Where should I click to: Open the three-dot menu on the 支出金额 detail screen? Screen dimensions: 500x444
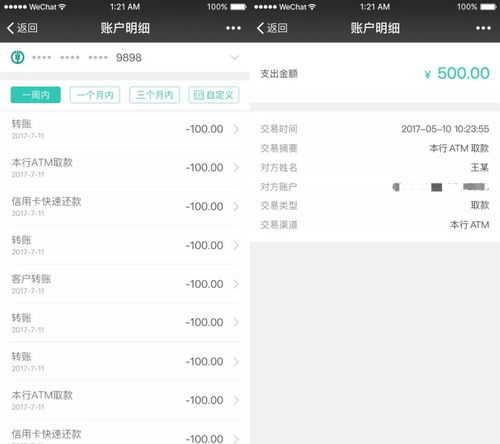point(483,28)
